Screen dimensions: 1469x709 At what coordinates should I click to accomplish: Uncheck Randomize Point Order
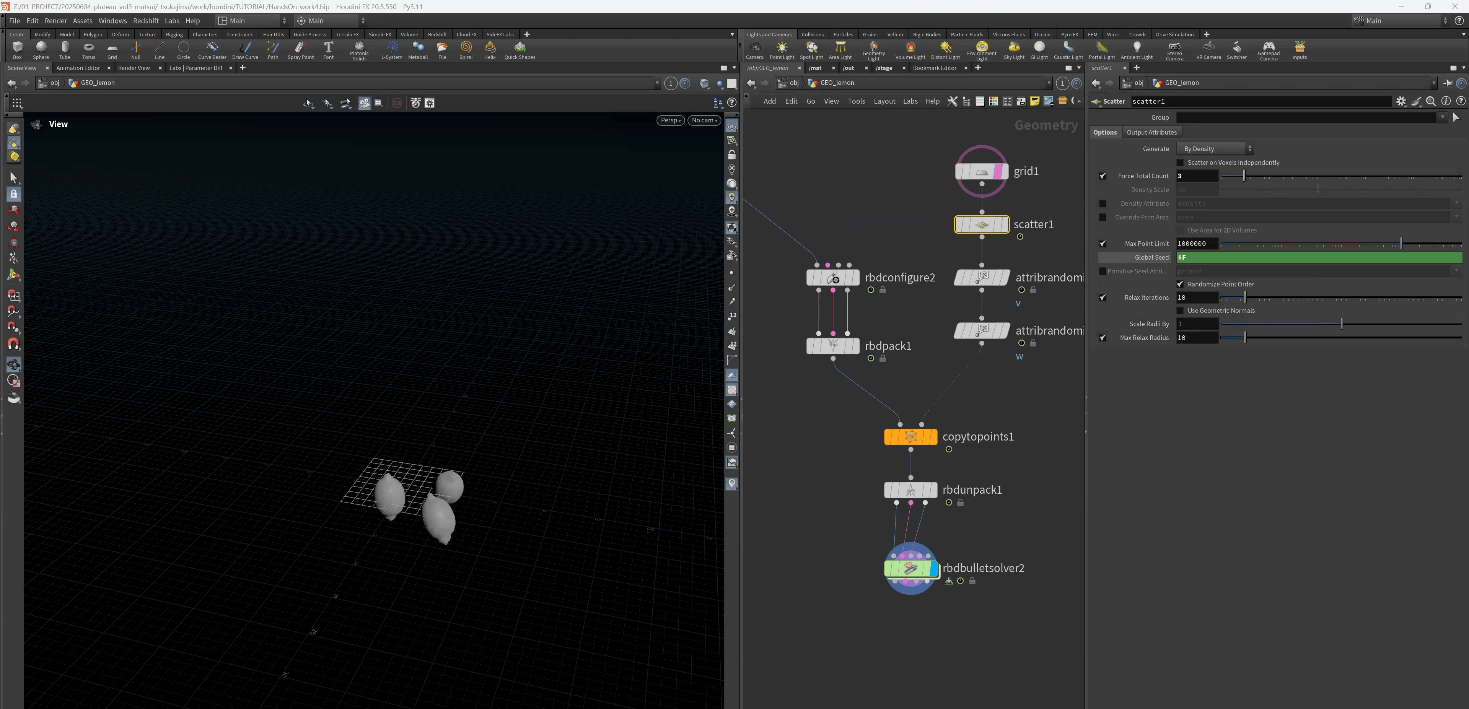pos(1181,284)
